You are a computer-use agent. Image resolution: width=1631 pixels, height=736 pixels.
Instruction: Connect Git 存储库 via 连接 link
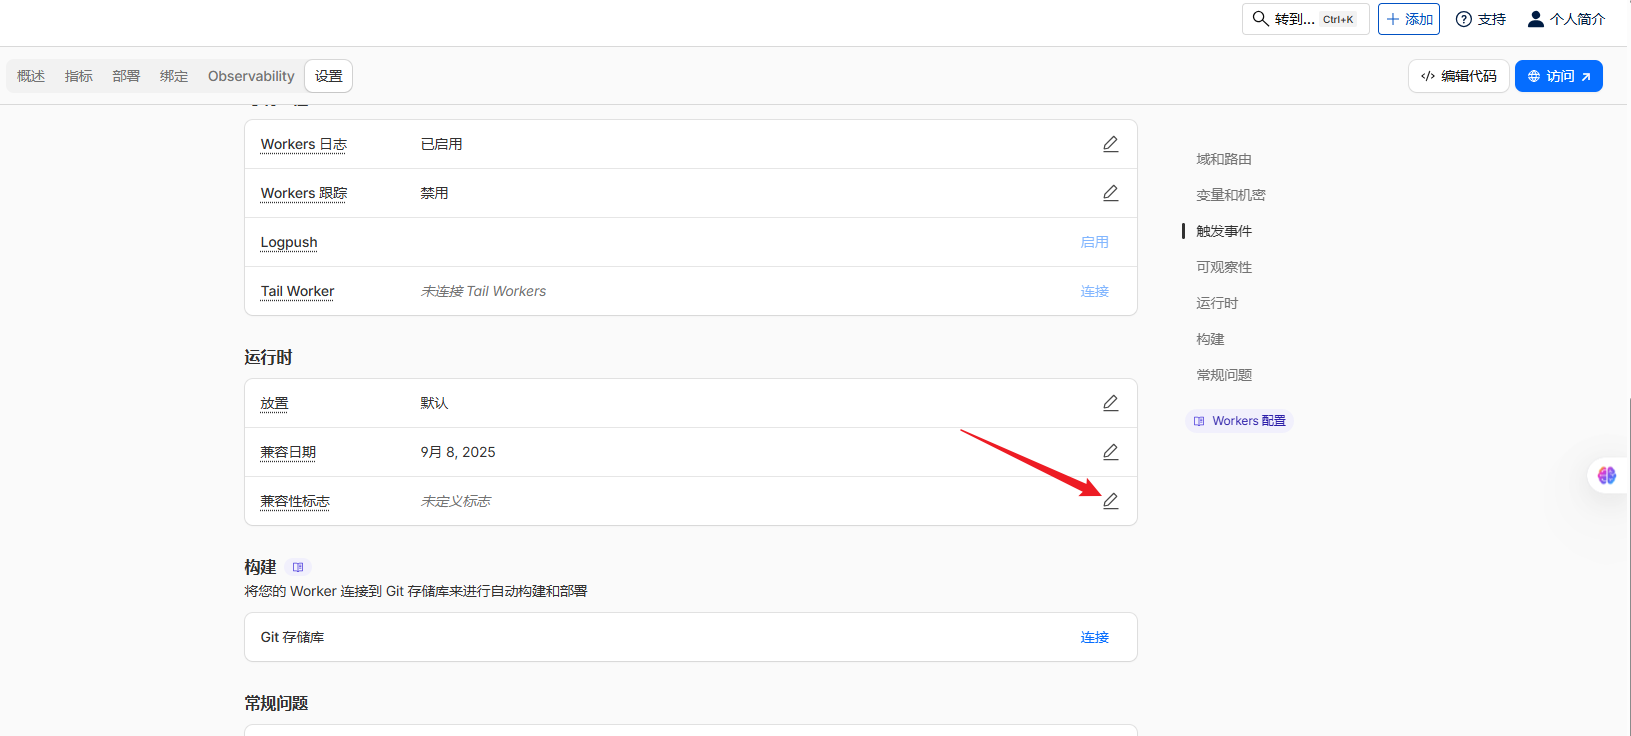pos(1094,637)
